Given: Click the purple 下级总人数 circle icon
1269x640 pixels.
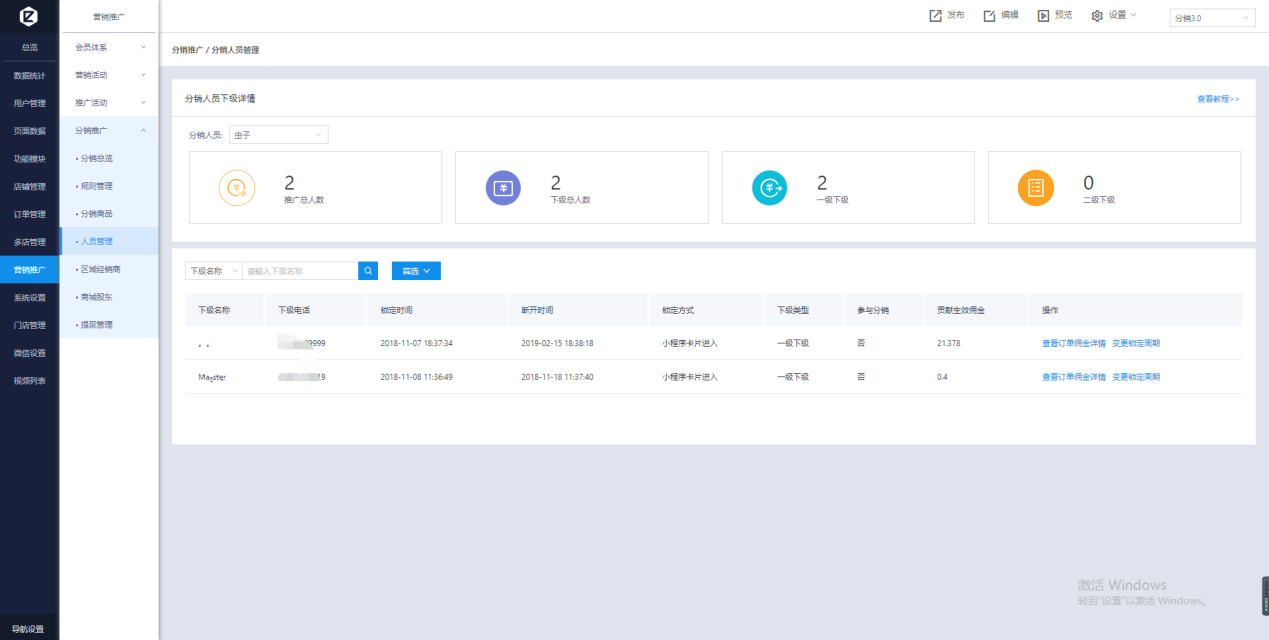Looking at the screenshot, I should [x=503, y=187].
